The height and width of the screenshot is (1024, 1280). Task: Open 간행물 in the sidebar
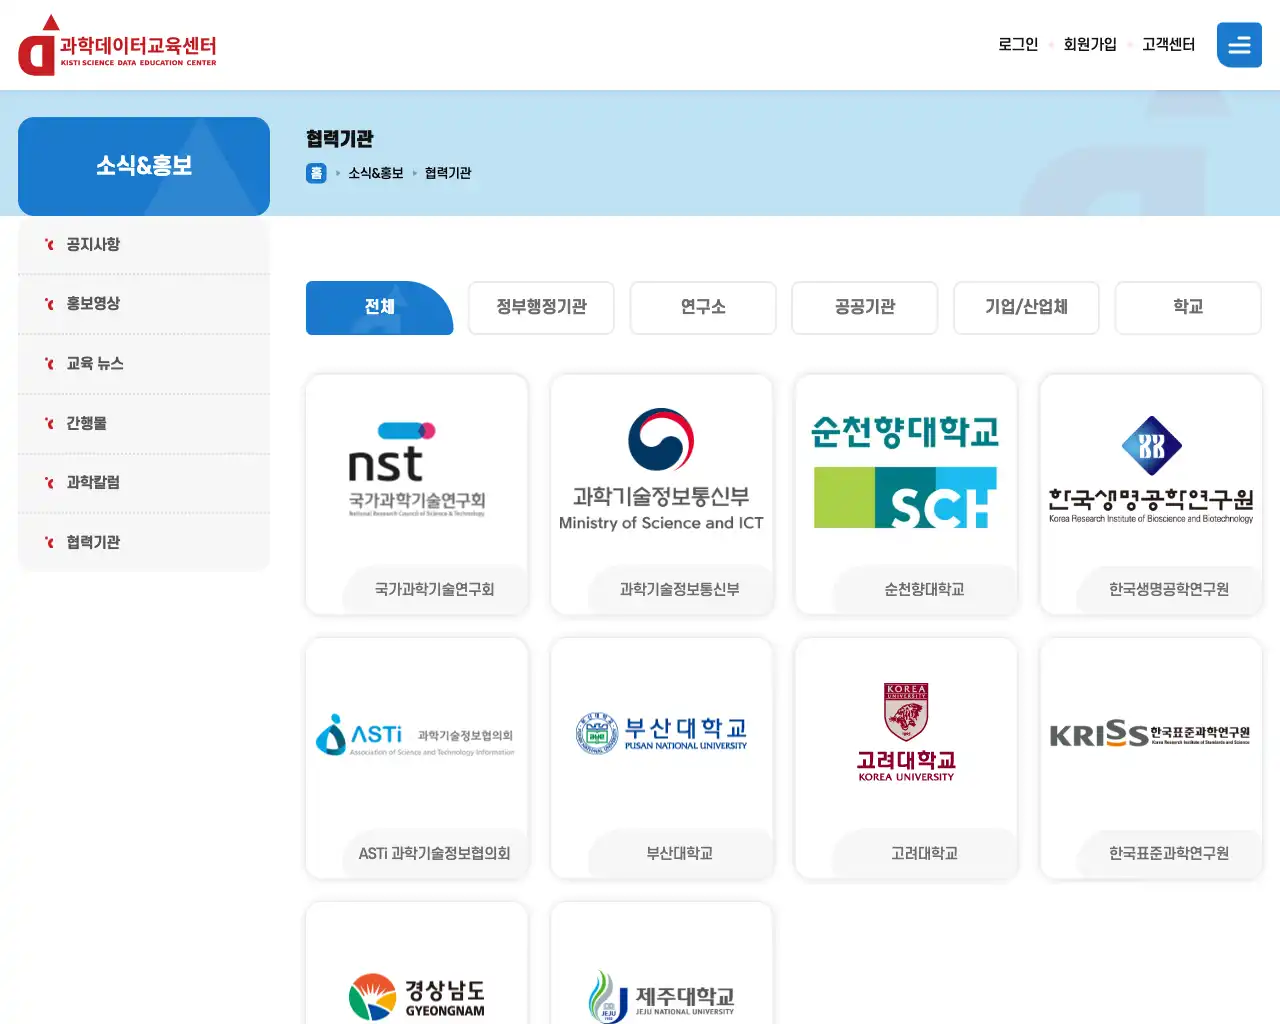(x=144, y=424)
